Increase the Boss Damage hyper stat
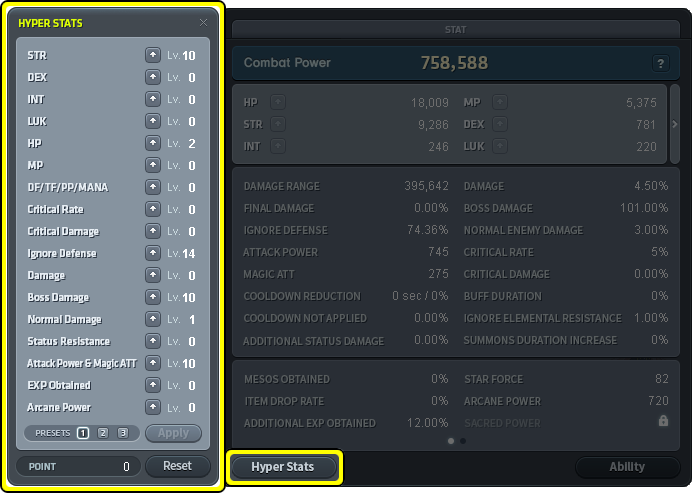Screen dimensions: 692x493 pos(152,297)
